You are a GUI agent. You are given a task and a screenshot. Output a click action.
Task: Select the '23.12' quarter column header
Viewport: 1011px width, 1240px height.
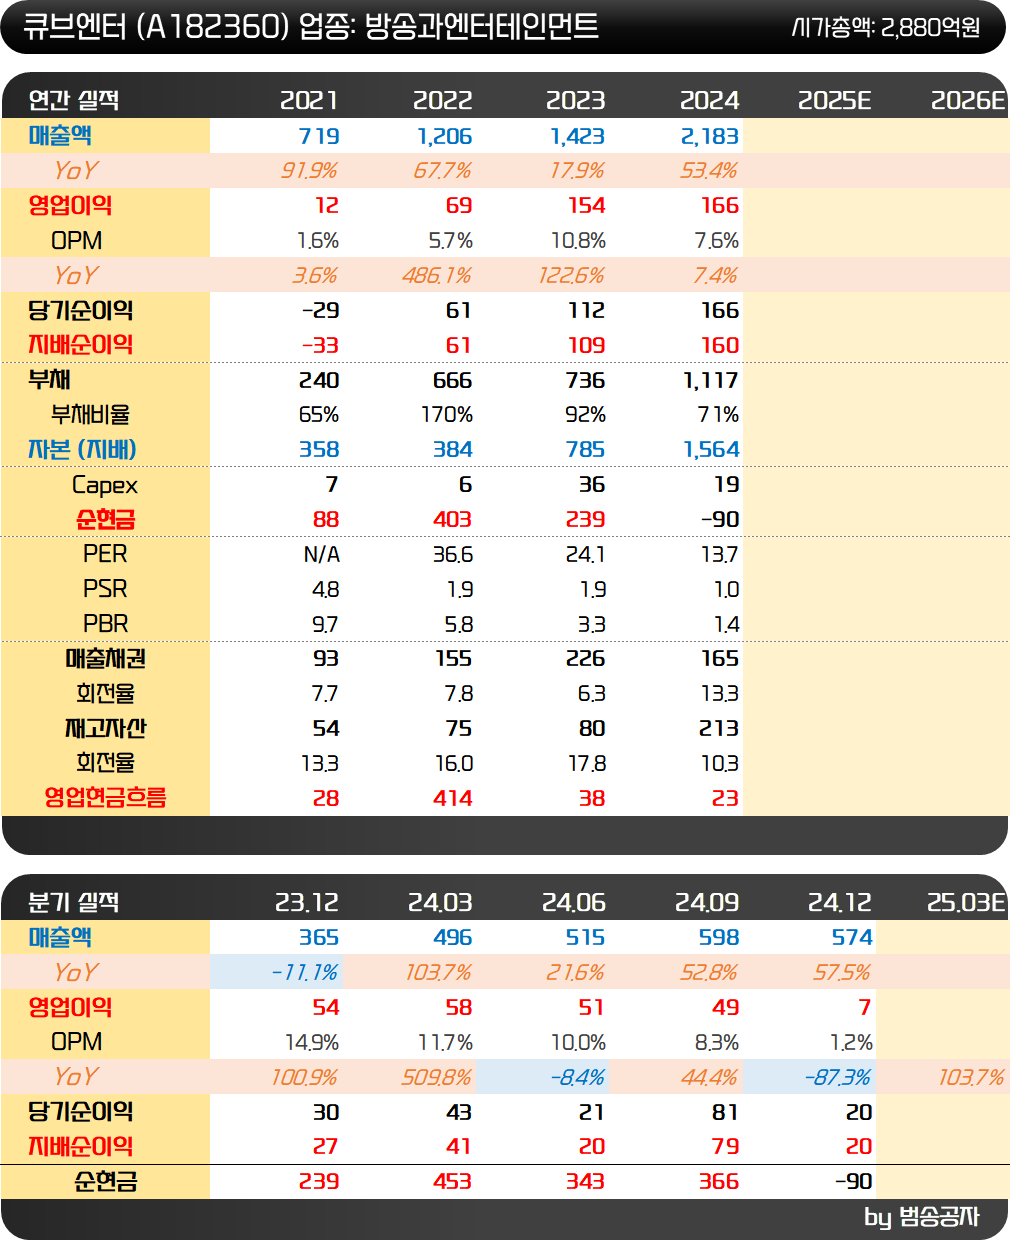306,902
